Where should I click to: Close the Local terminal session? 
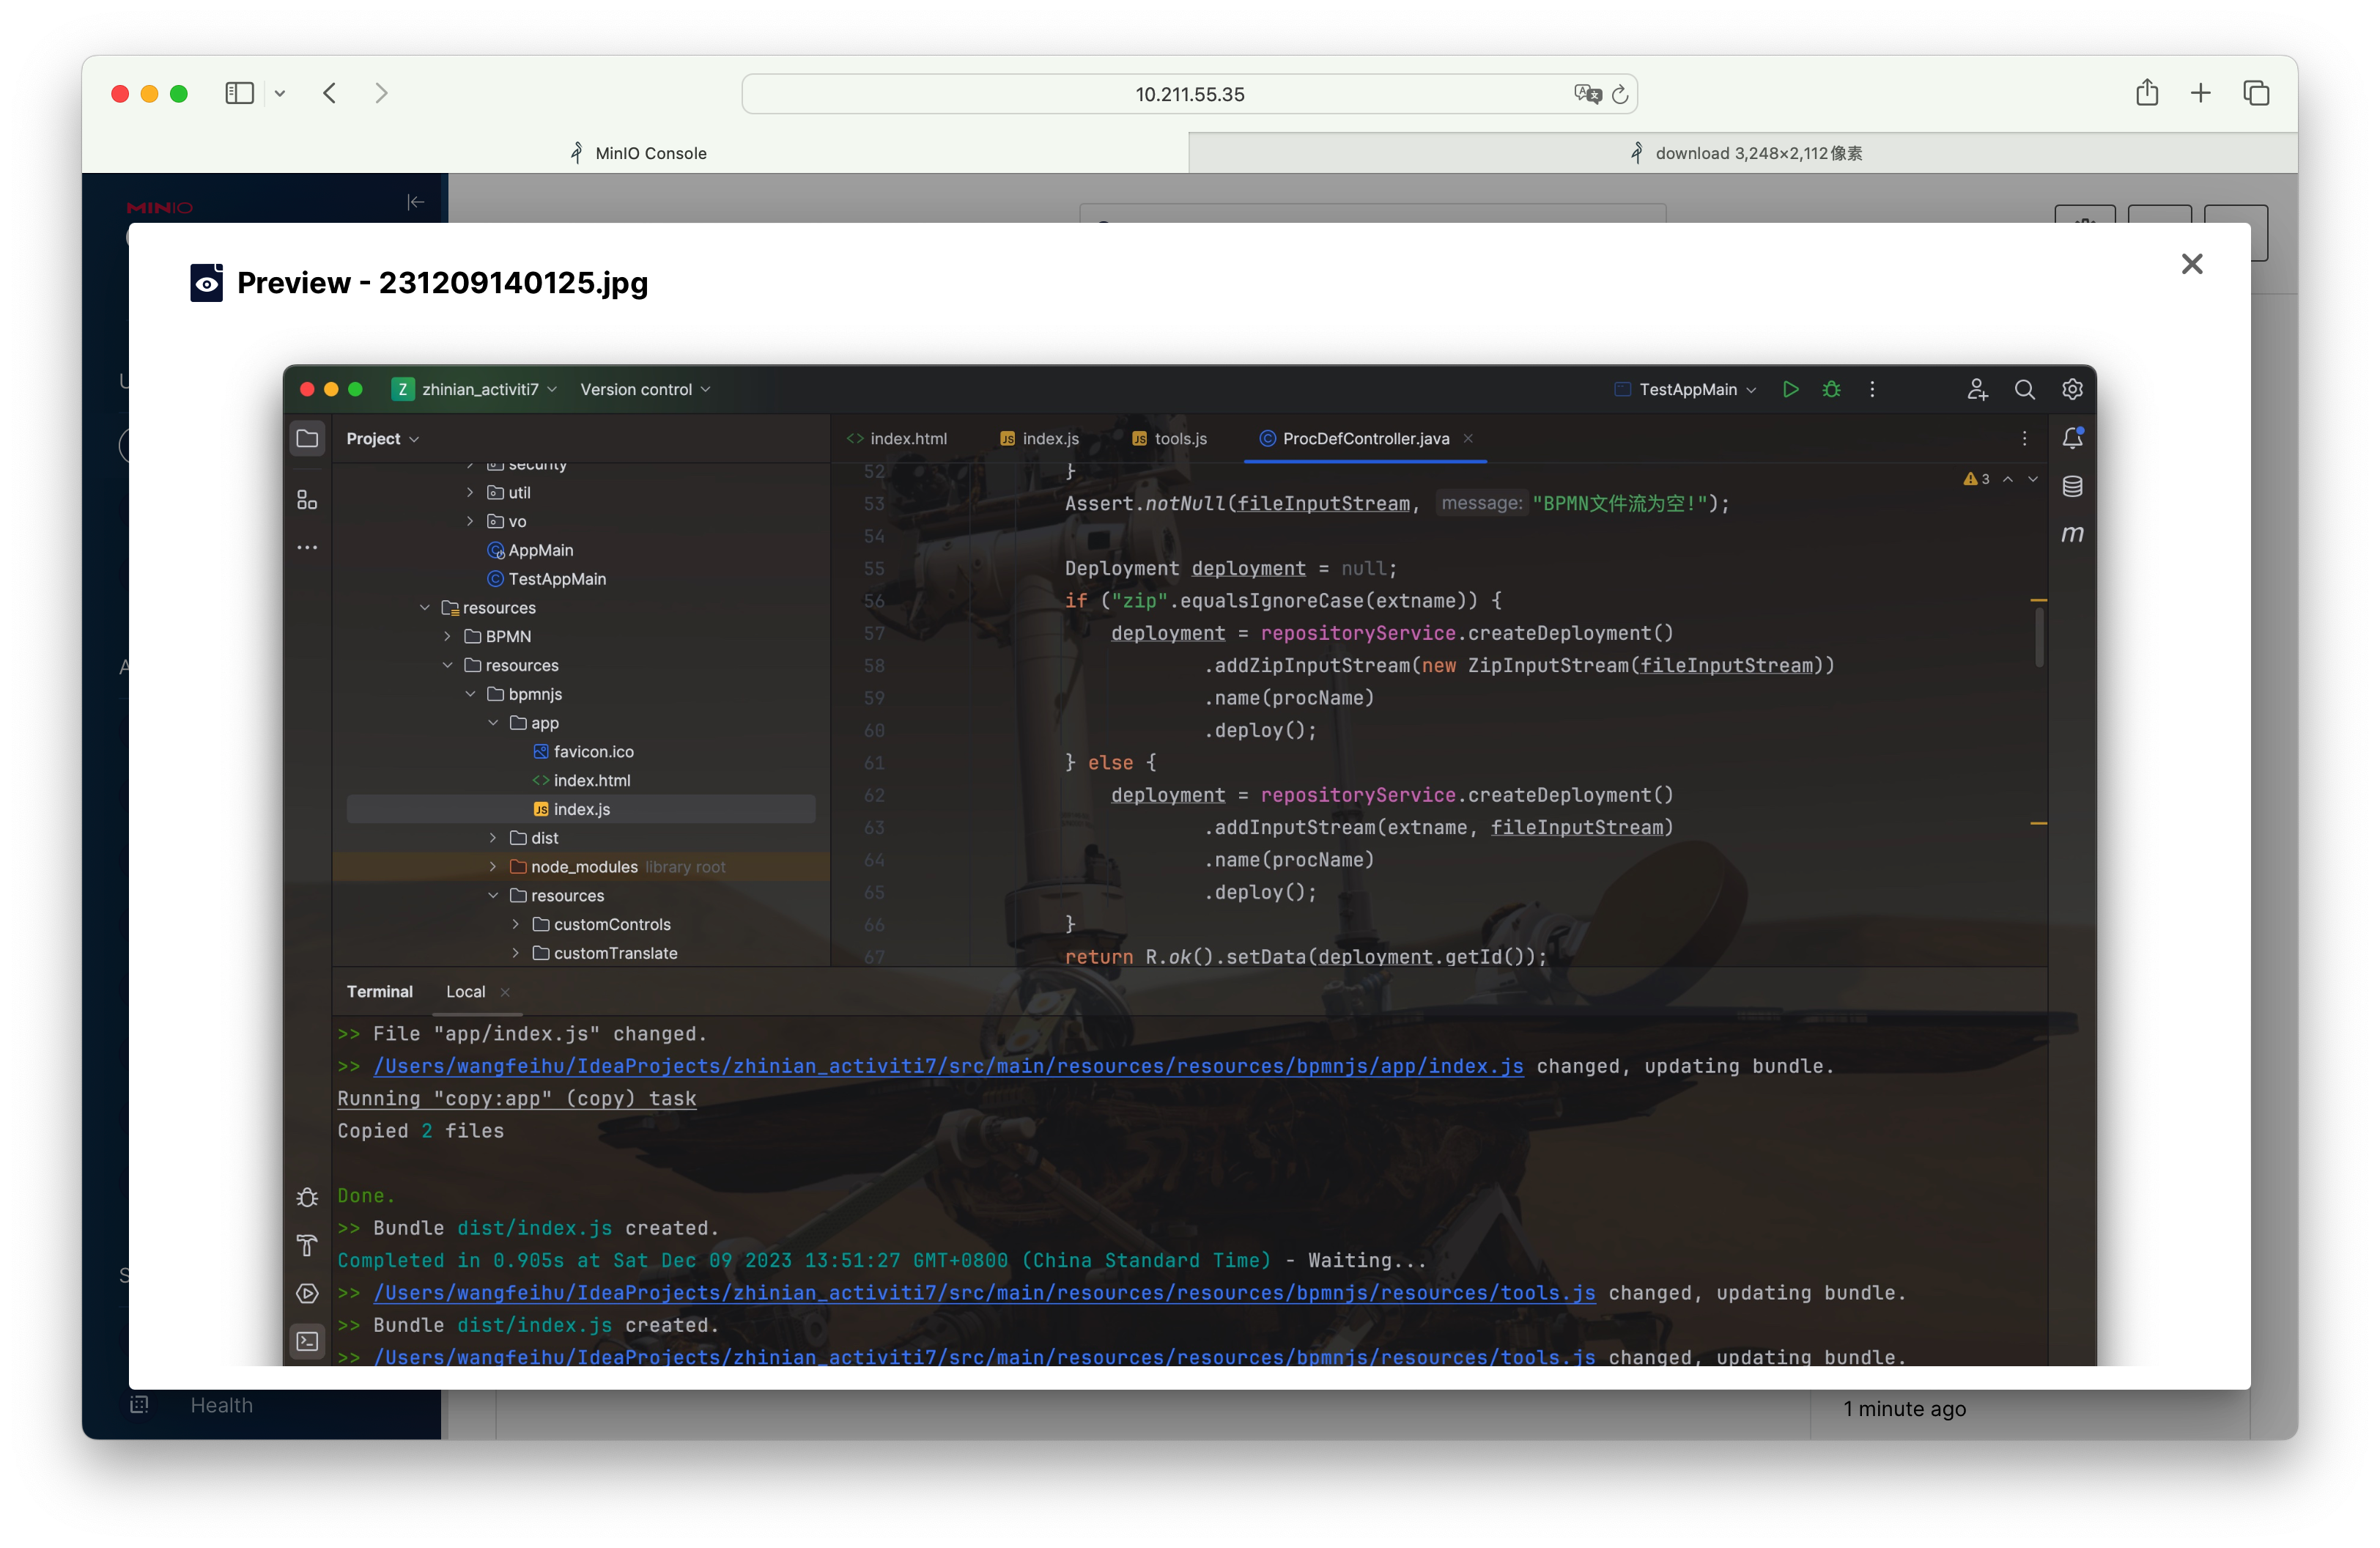[505, 992]
